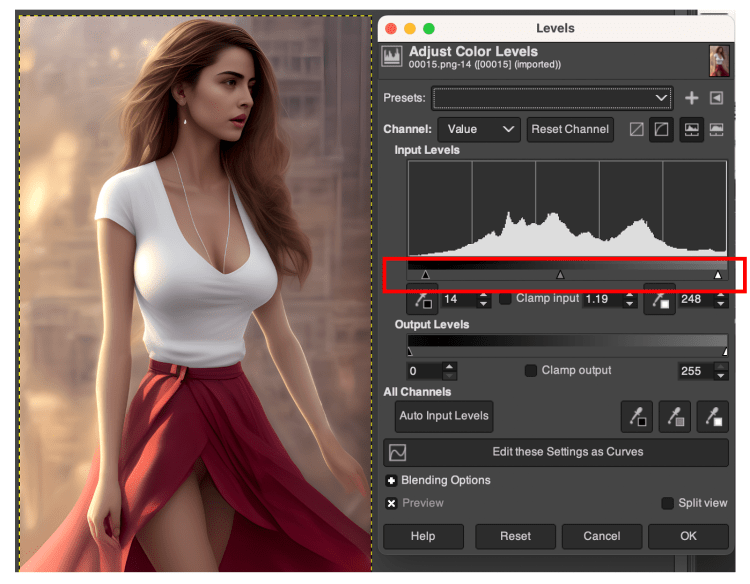Click the curves icon beside Edit these Settings
This screenshot has width=750, height=584.
[x=397, y=452]
